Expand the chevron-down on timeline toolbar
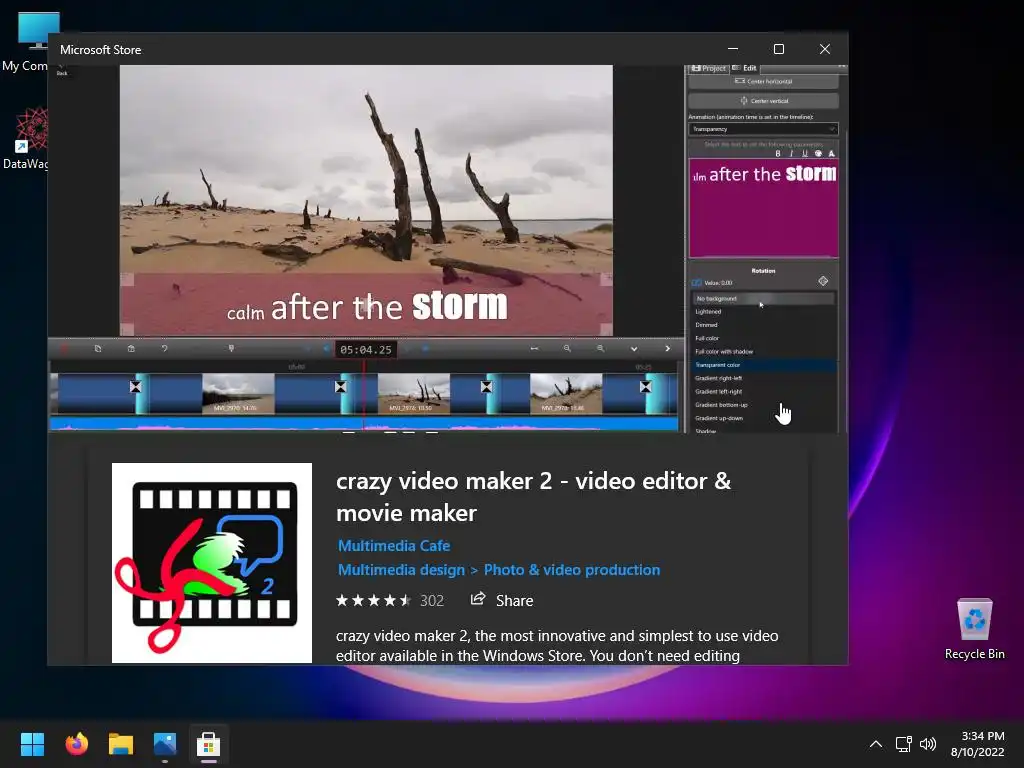This screenshot has height=768, width=1024. 633,349
